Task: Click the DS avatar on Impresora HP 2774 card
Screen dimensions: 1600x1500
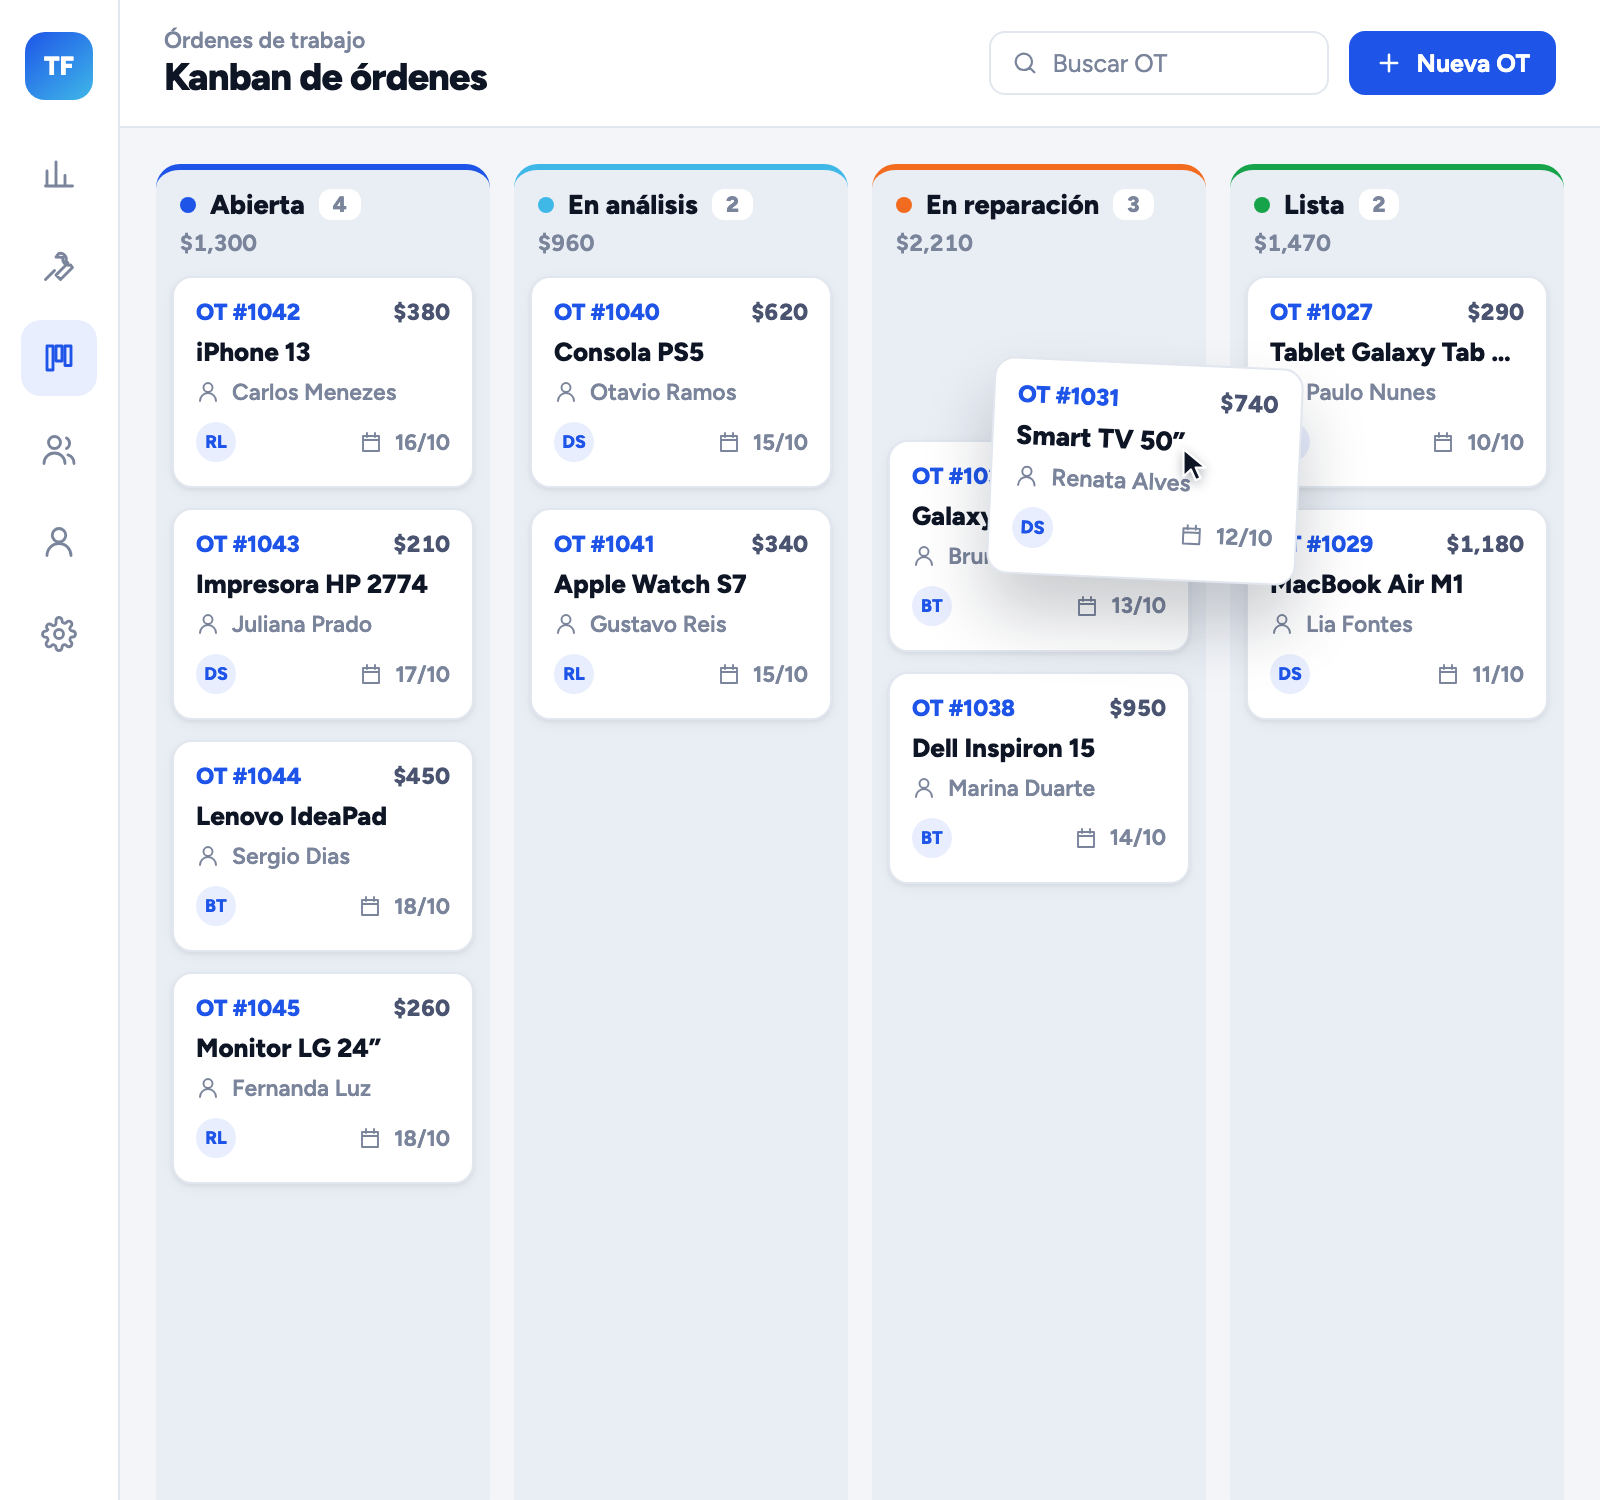Action: pos(216,674)
